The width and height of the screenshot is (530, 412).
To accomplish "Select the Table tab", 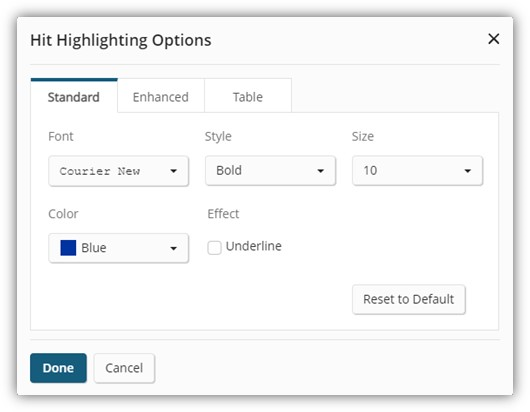I will [x=248, y=96].
